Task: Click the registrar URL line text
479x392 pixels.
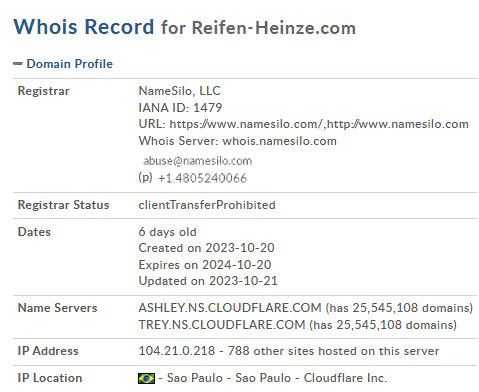Action: pyautogui.click(x=304, y=124)
